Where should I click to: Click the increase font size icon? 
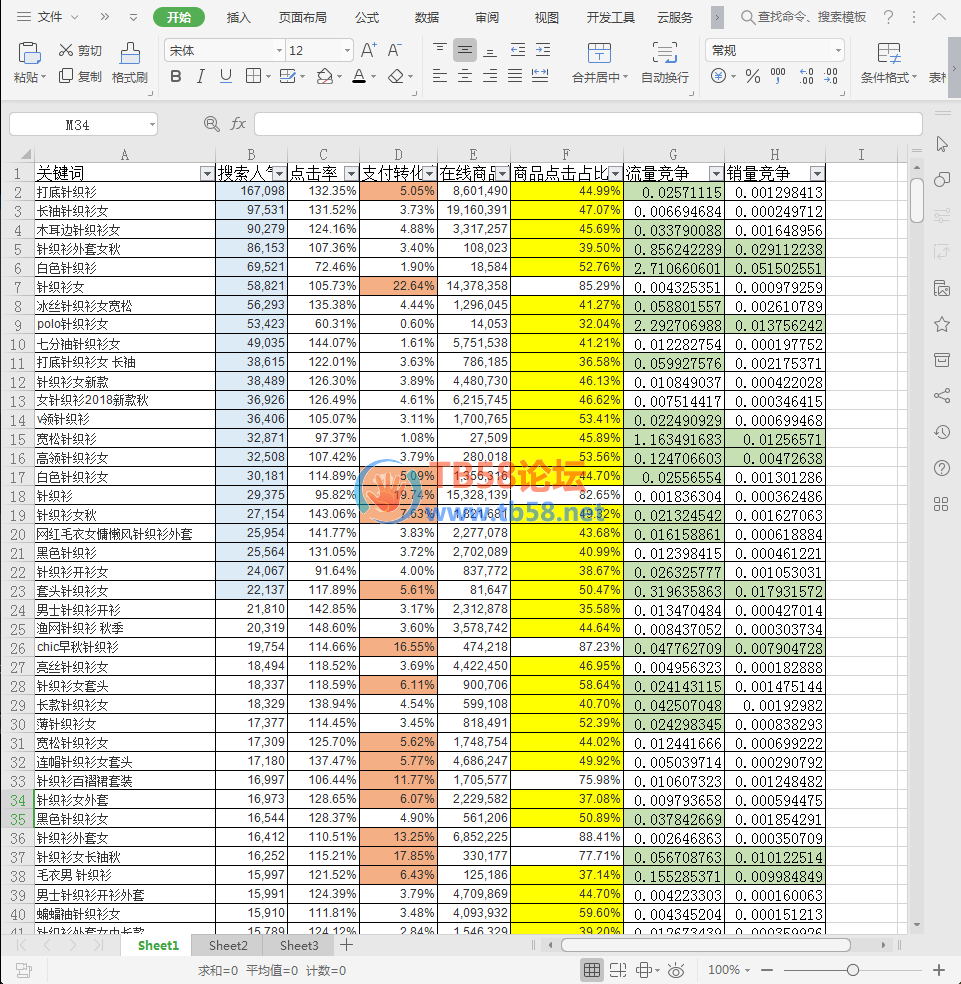368,50
